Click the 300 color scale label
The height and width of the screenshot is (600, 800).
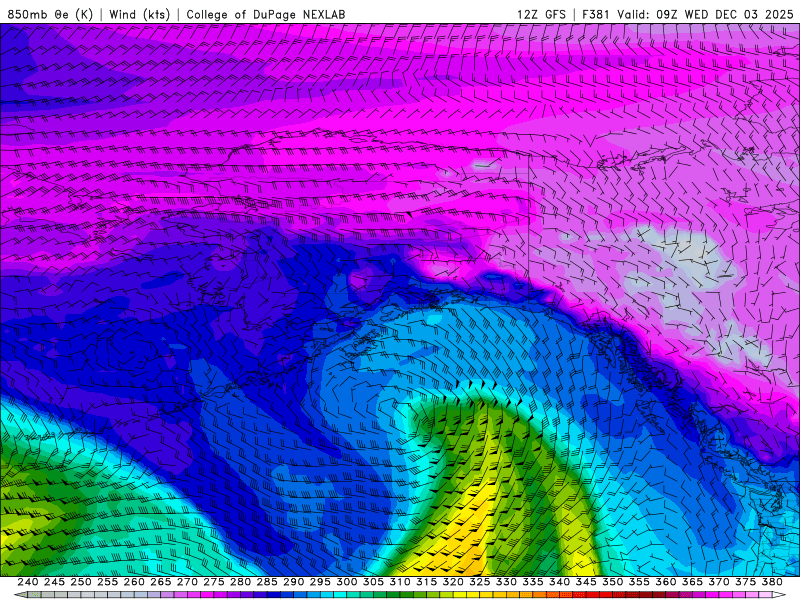(347, 582)
